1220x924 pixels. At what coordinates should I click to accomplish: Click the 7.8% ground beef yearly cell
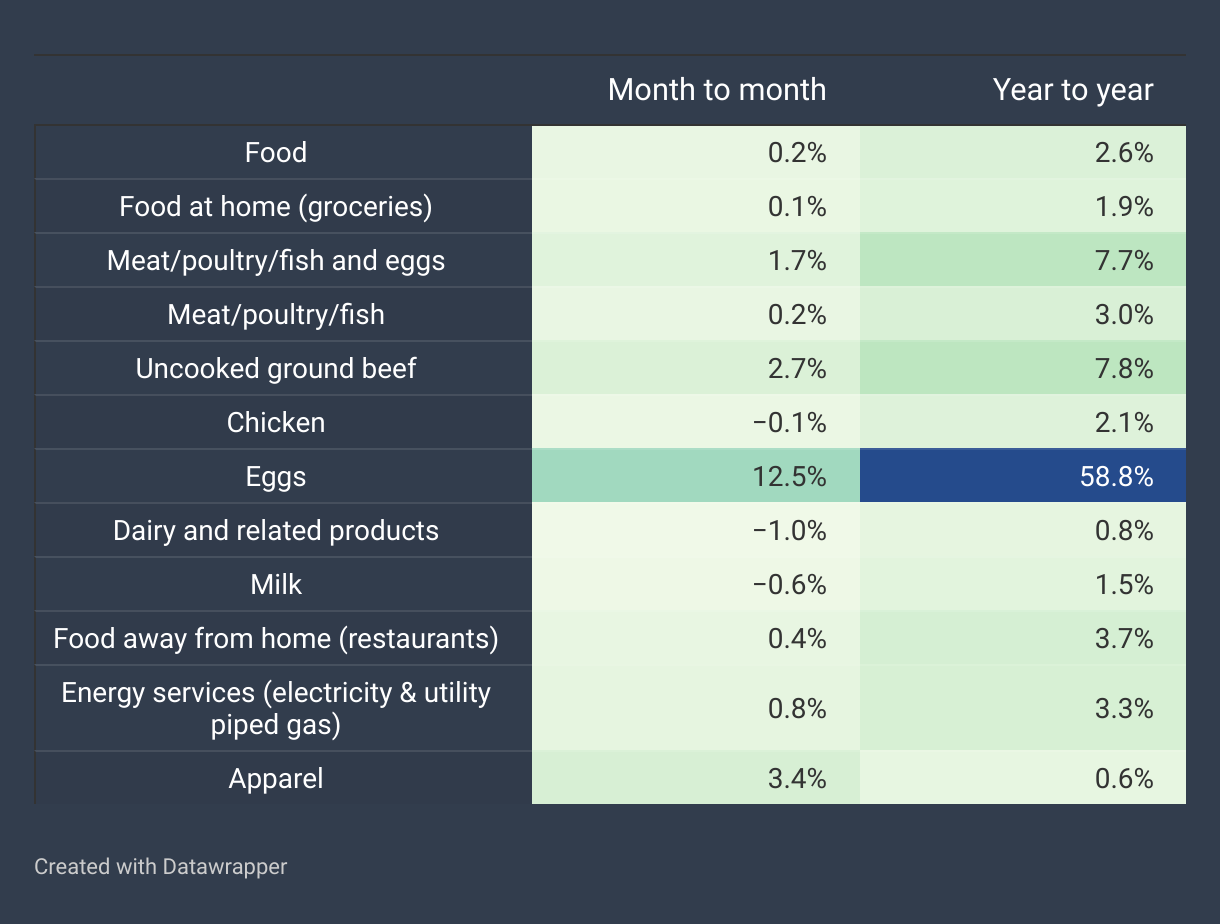1023,369
